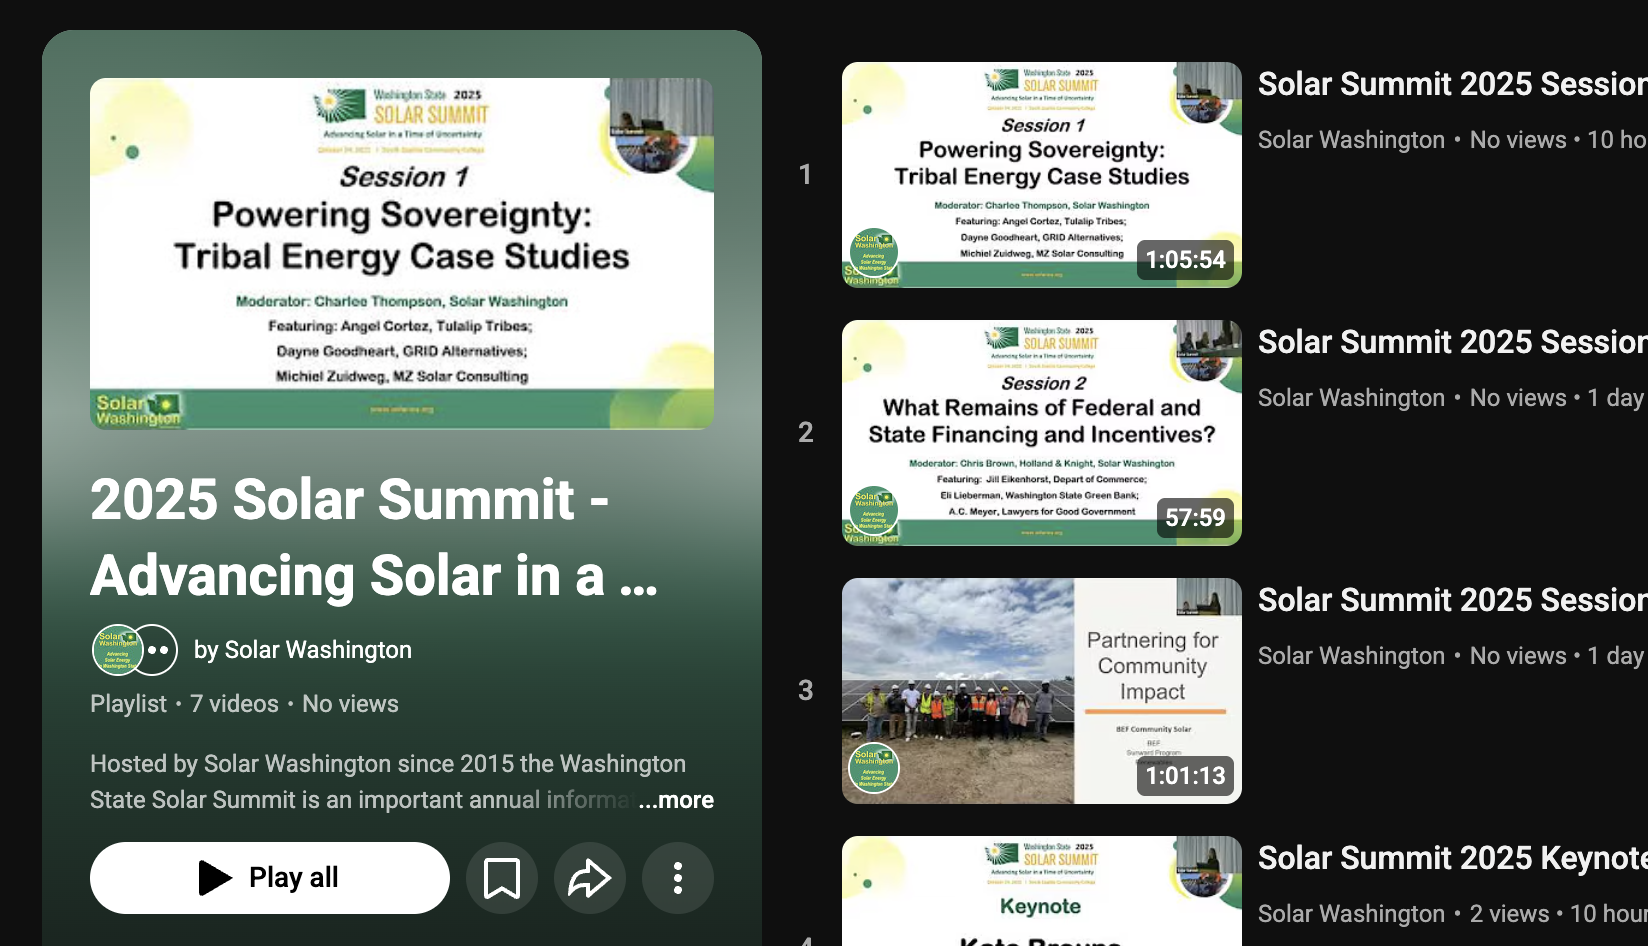
Task: Open the large playlist cover thumbnail
Action: [x=402, y=254]
